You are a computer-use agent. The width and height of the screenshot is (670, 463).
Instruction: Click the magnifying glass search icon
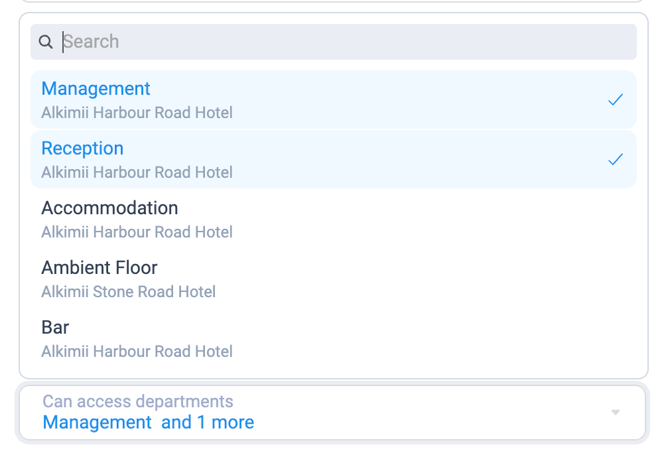(x=45, y=42)
